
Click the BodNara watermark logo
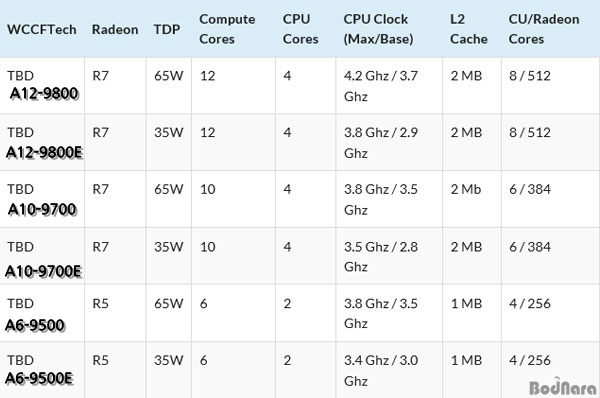[562, 387]
